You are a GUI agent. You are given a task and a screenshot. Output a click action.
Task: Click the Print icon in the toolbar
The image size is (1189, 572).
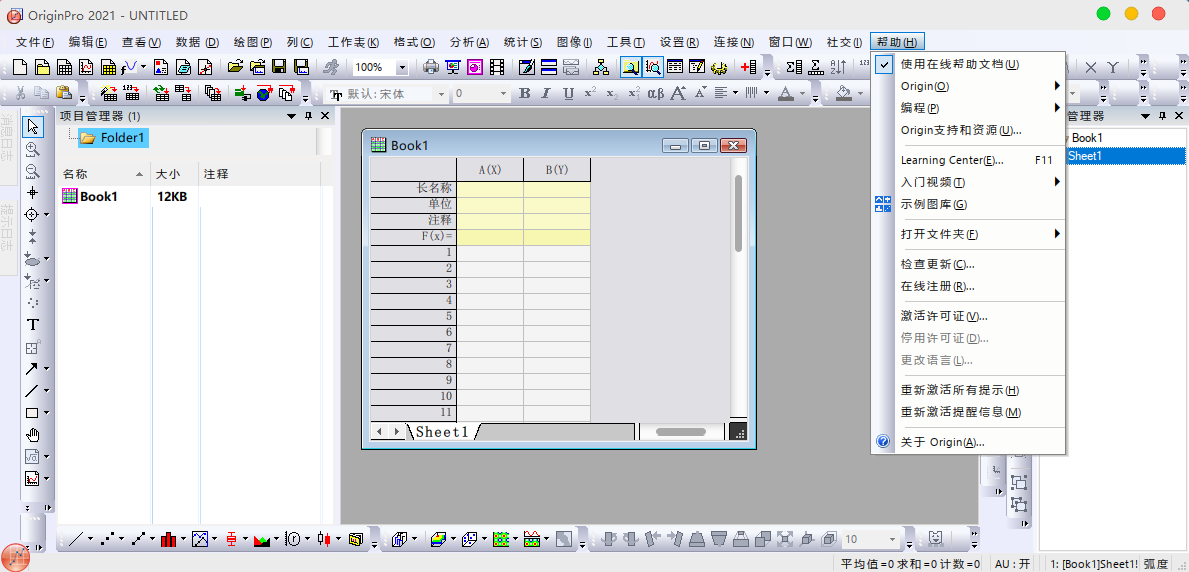coord(431,67)
